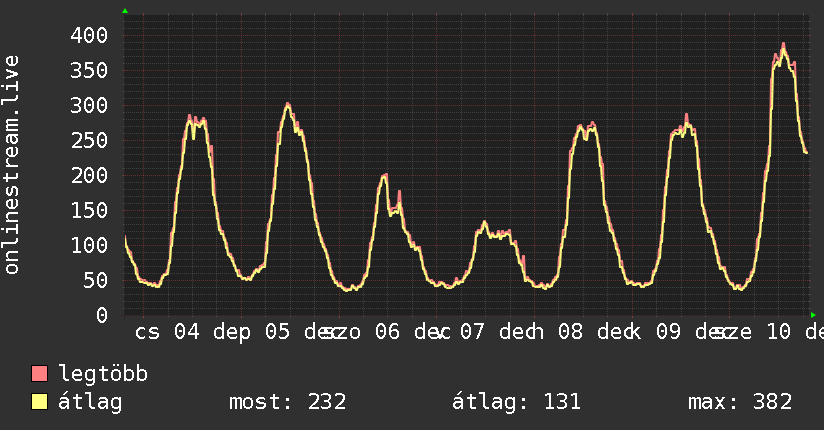This screenshot has width=824, height=430.
Task: Click the 'cs 04 dec' date label
Action: click(192, 332)
